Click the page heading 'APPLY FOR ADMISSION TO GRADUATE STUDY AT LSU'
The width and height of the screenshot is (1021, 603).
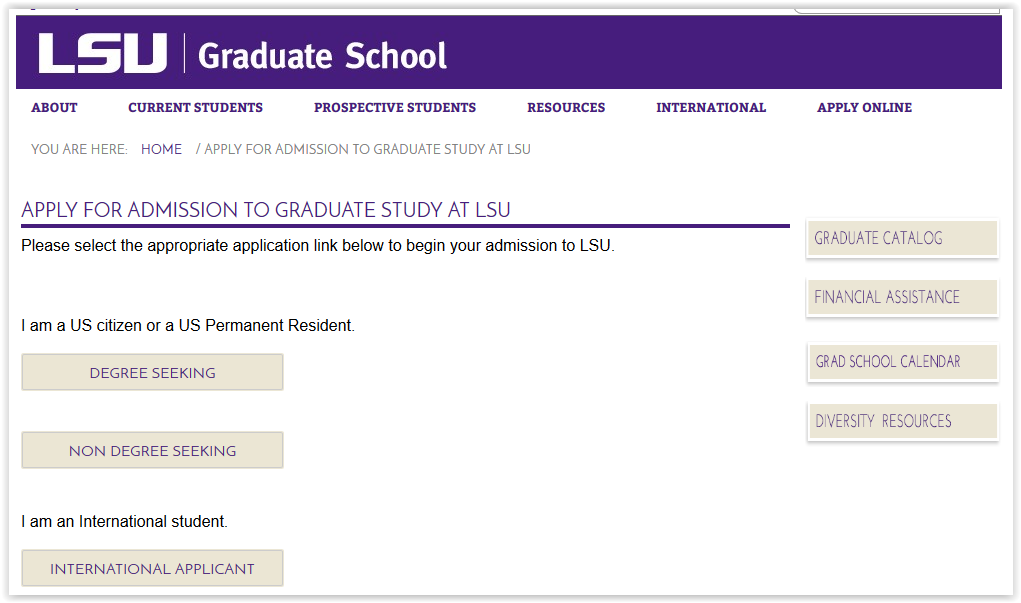[x=266, y=210]
